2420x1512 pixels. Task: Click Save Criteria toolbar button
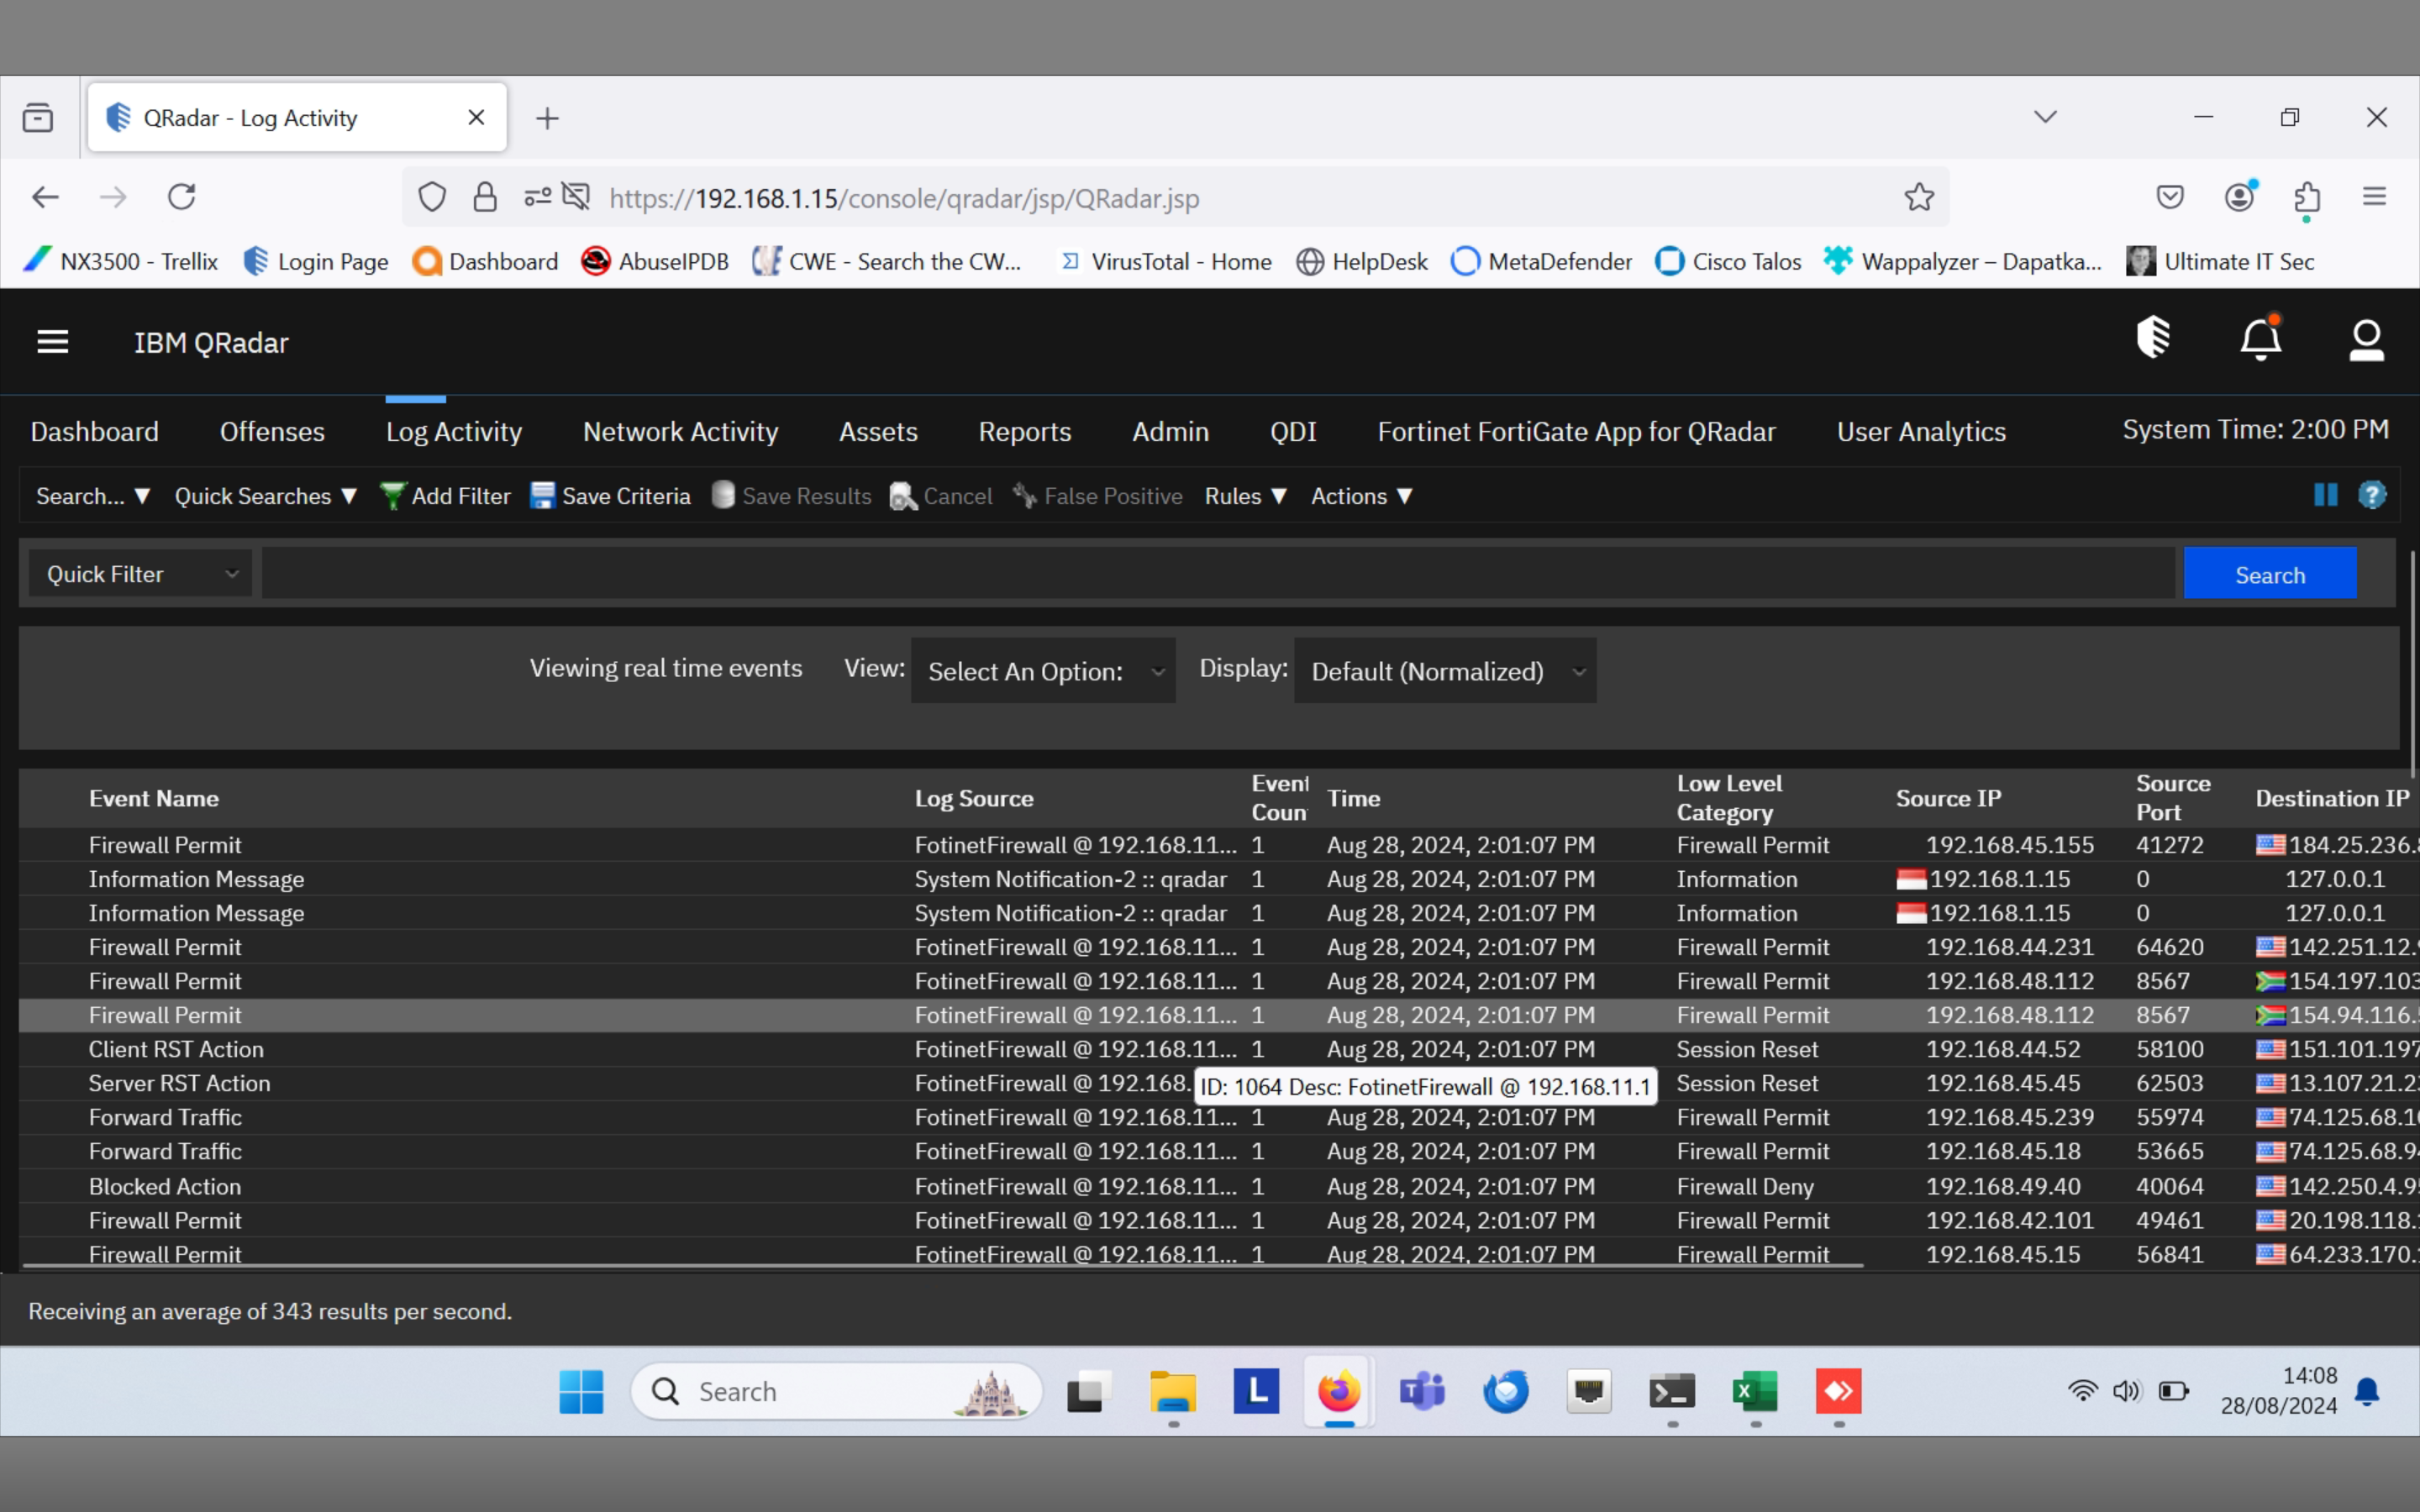tap(610, 496)
